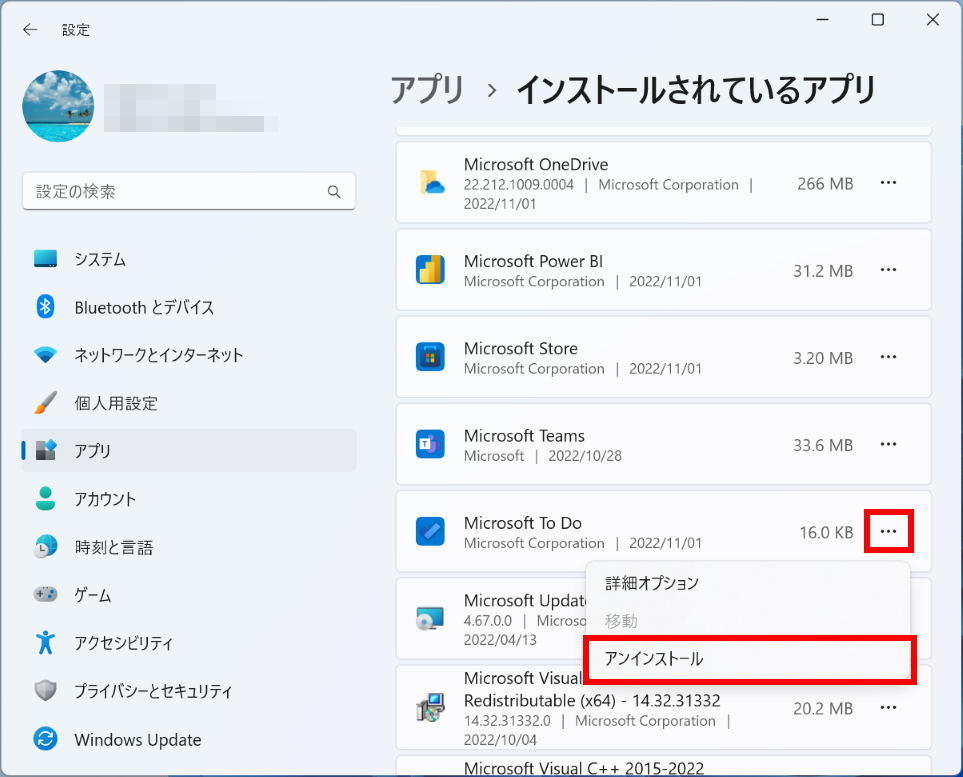Open Windows Update settings
This screenshot has height=777, width=963.
[x=189, y=739]
